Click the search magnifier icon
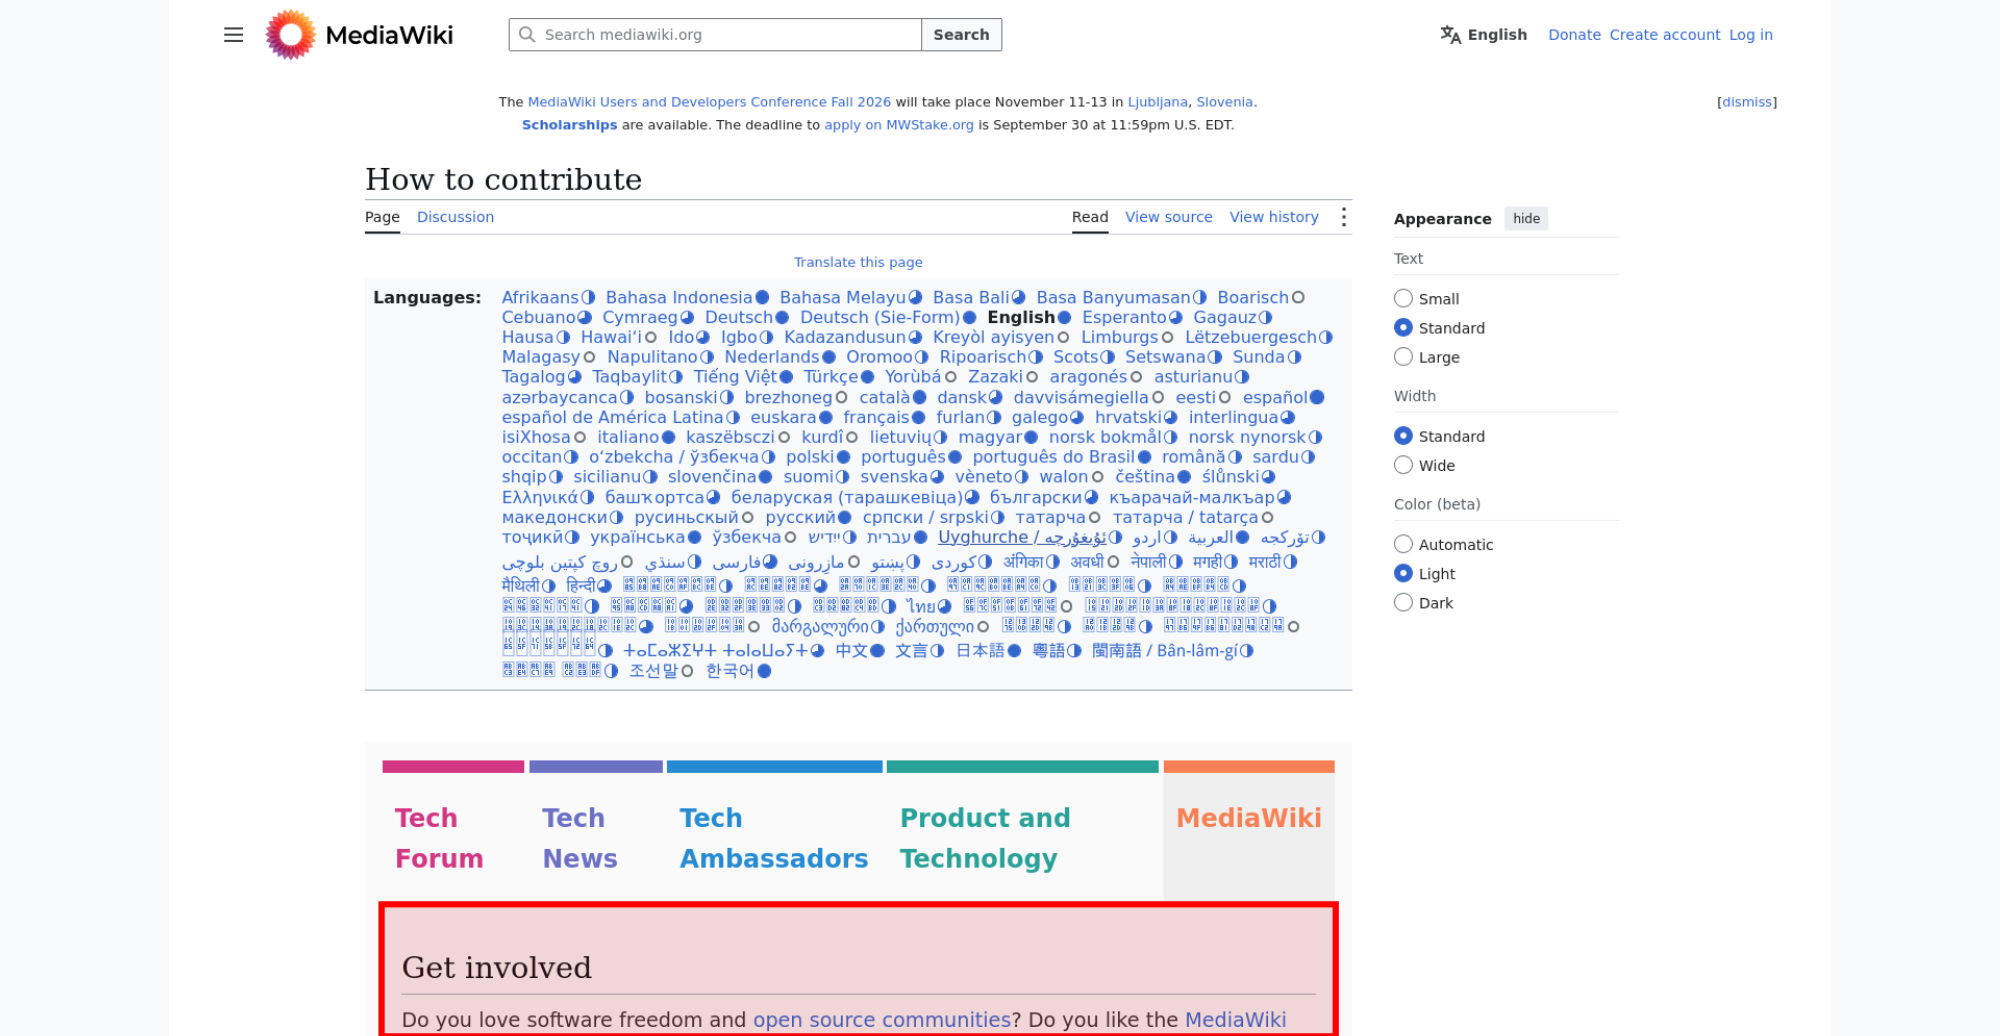This screenshot has height=1036, width=2000. [527, 35]
